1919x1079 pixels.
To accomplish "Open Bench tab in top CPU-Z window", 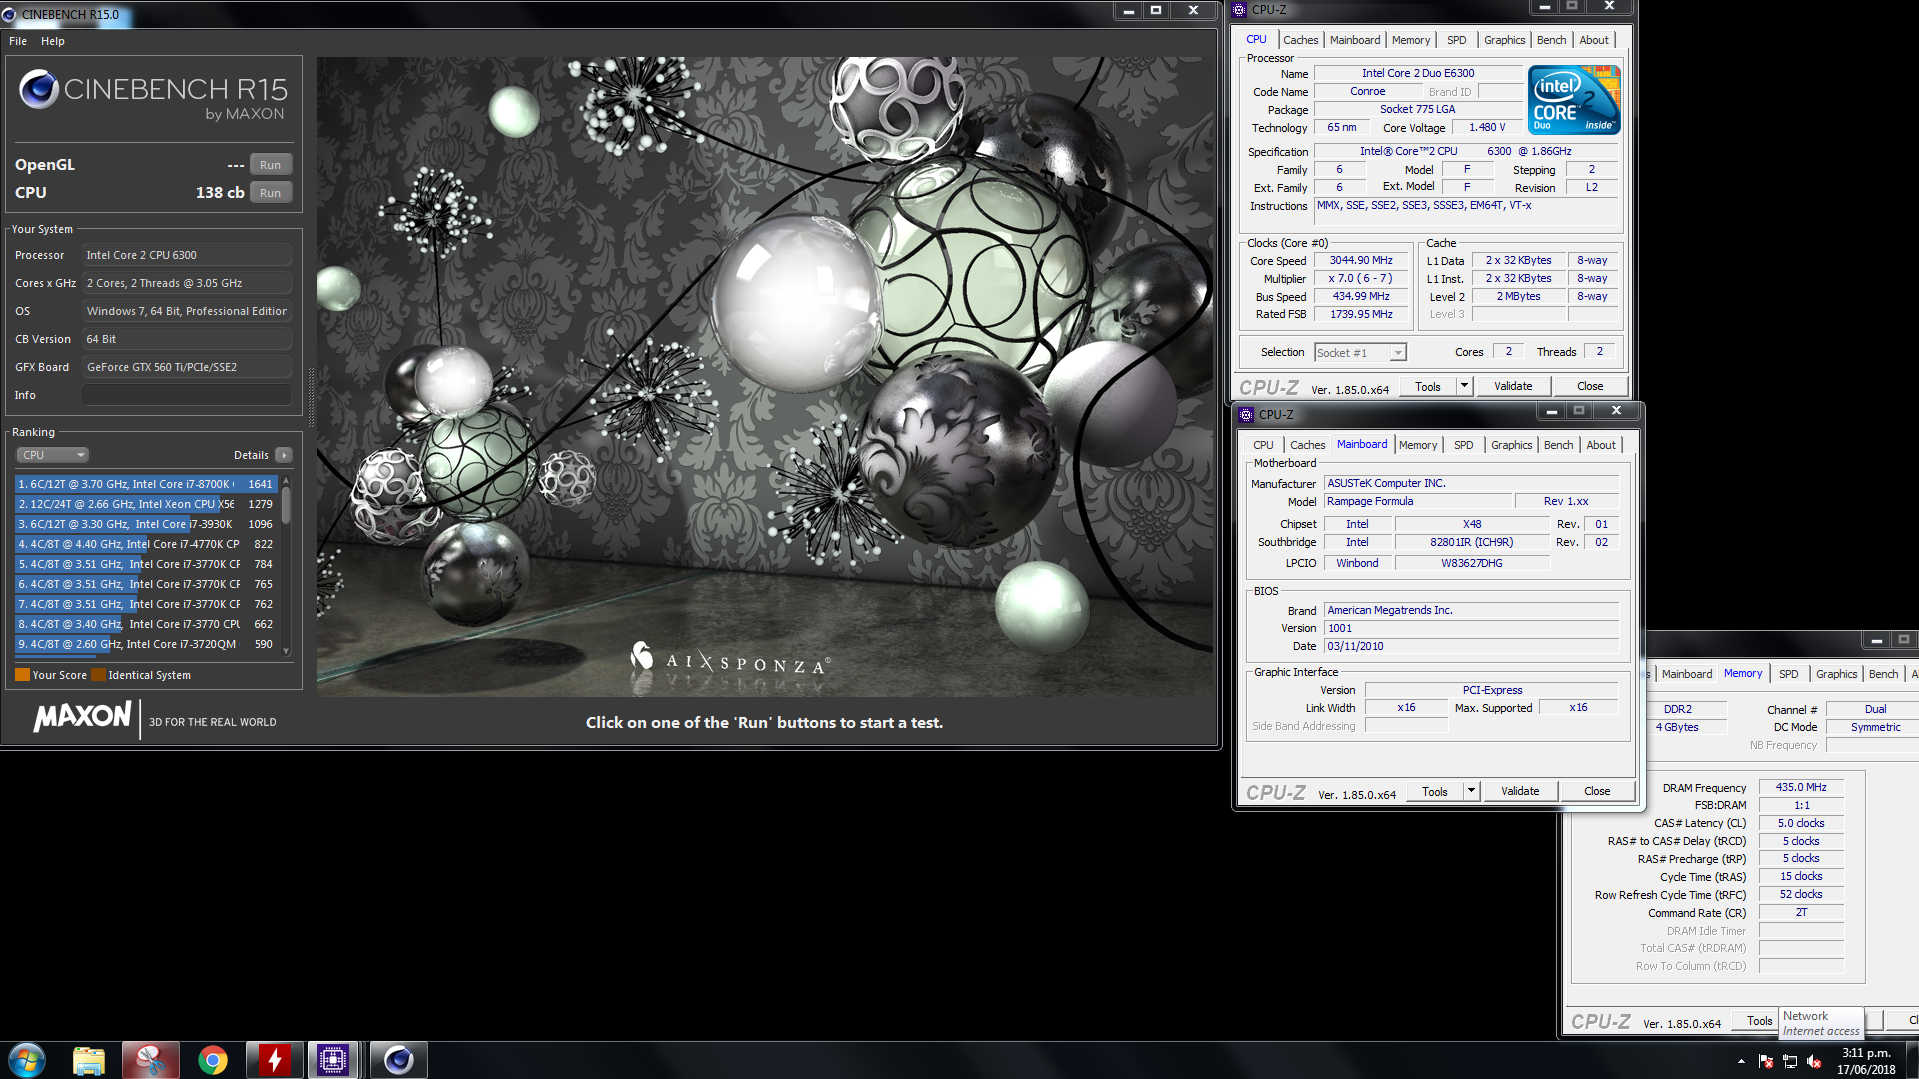I will coord(1551,40).
